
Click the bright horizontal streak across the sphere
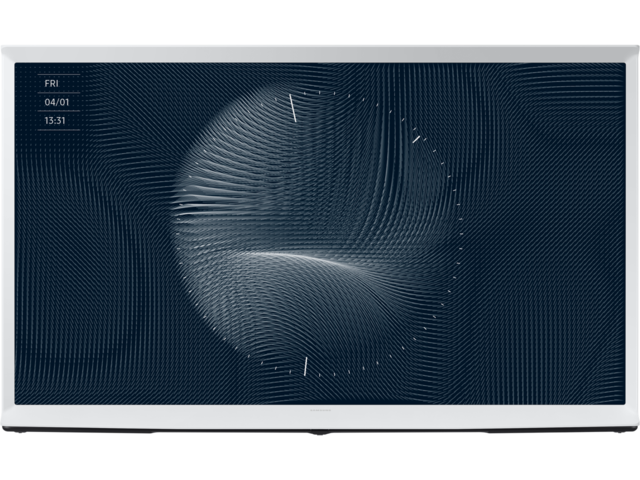[x=300, y=257]
